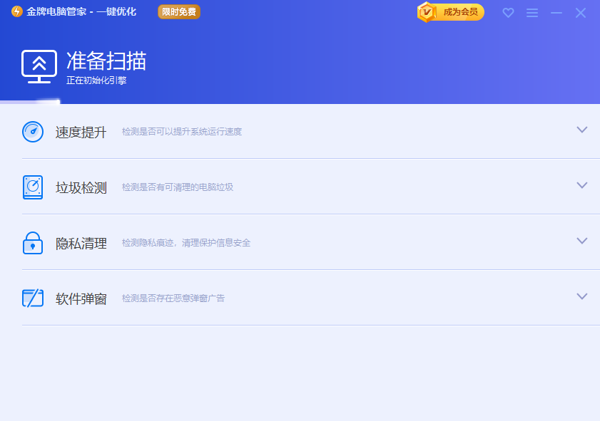The image size is (600, 421).
Task: Click the 速度提升 speedometer icon
Action: 33,131
